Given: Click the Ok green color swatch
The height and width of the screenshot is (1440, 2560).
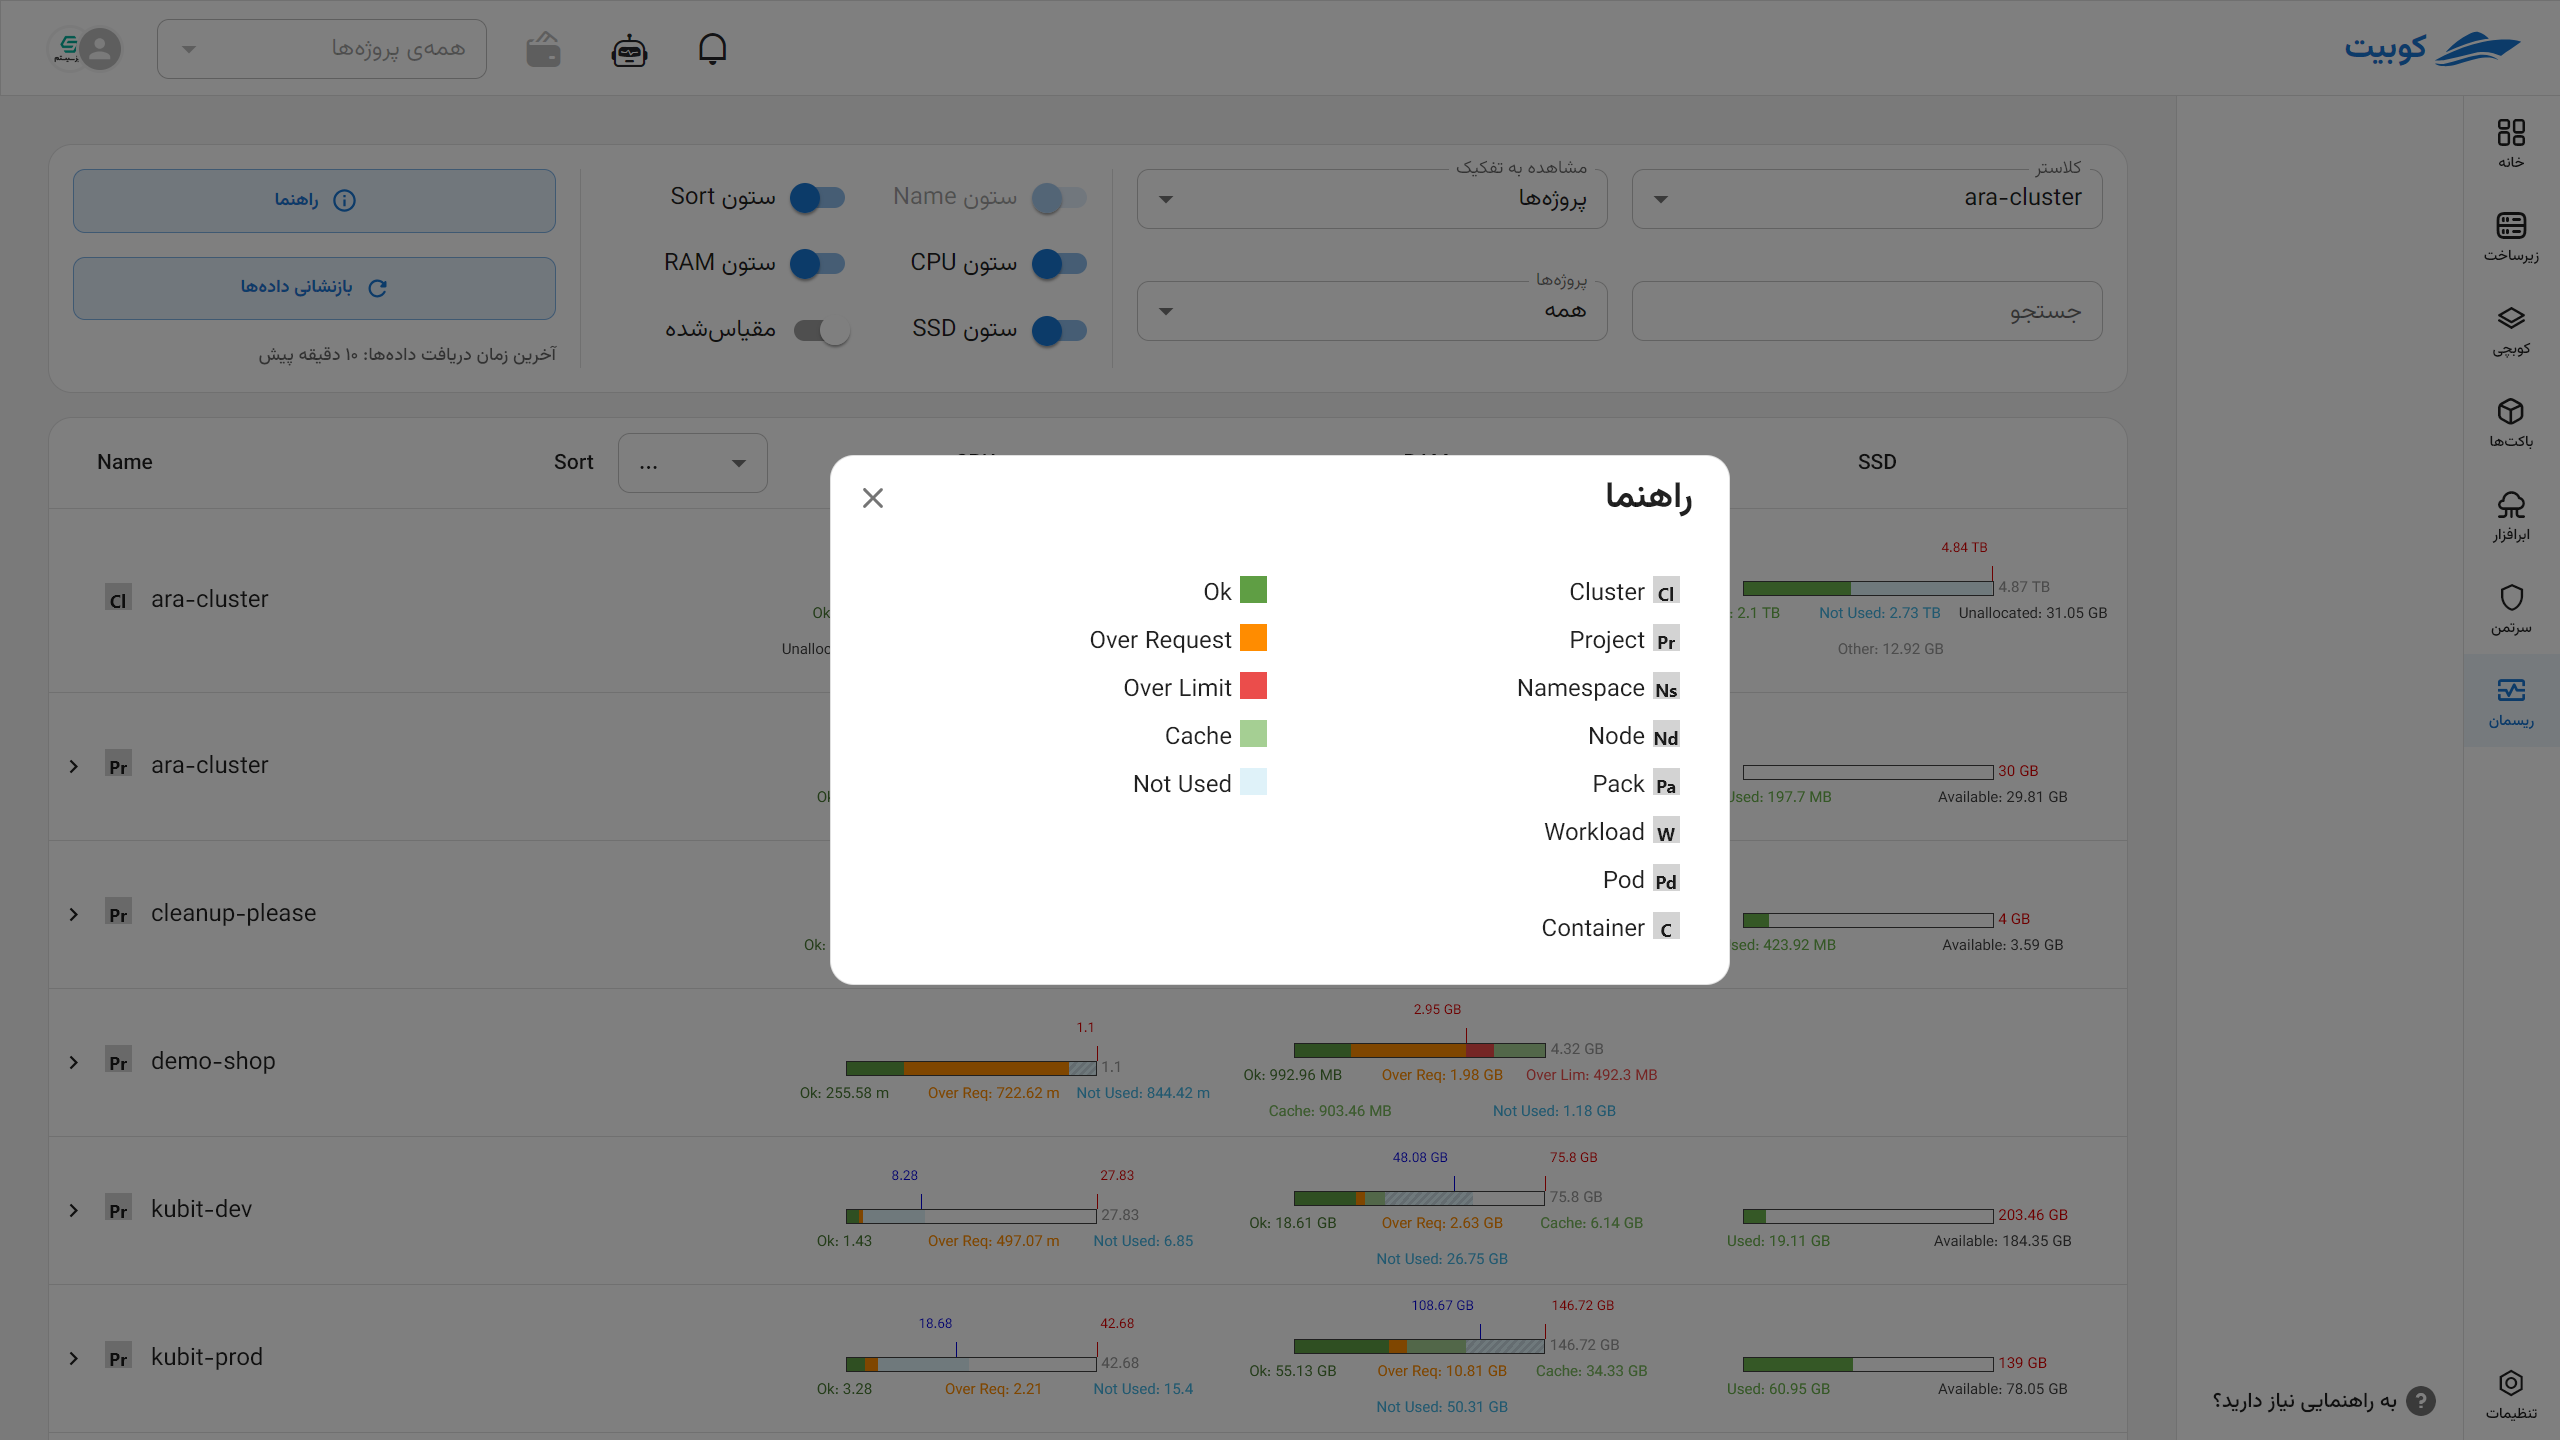Looking at the screenshot, I should pos(1253,590).
